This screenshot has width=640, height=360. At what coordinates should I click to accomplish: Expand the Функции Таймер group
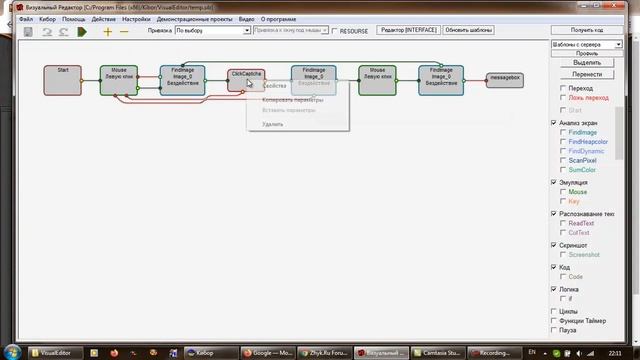[554, 321]
